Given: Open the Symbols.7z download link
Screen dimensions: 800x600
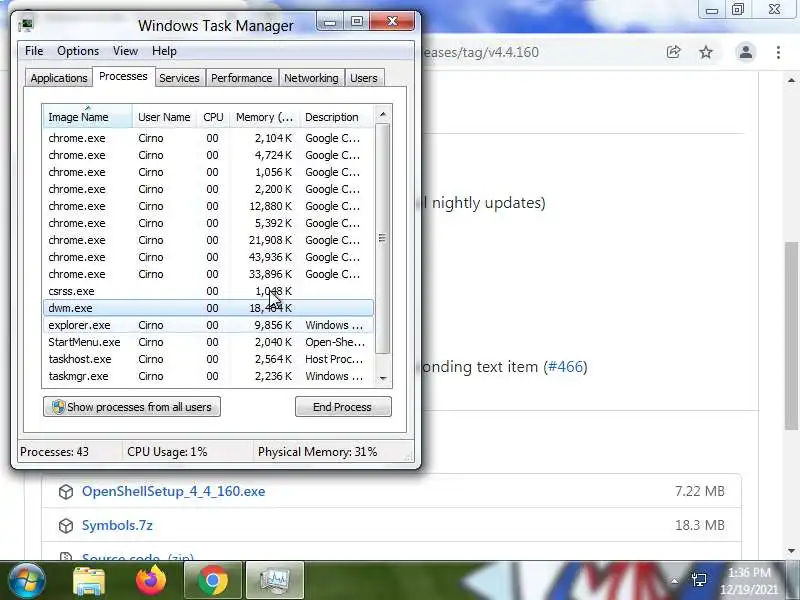Looking at the screenshot, I should point(117,526).
